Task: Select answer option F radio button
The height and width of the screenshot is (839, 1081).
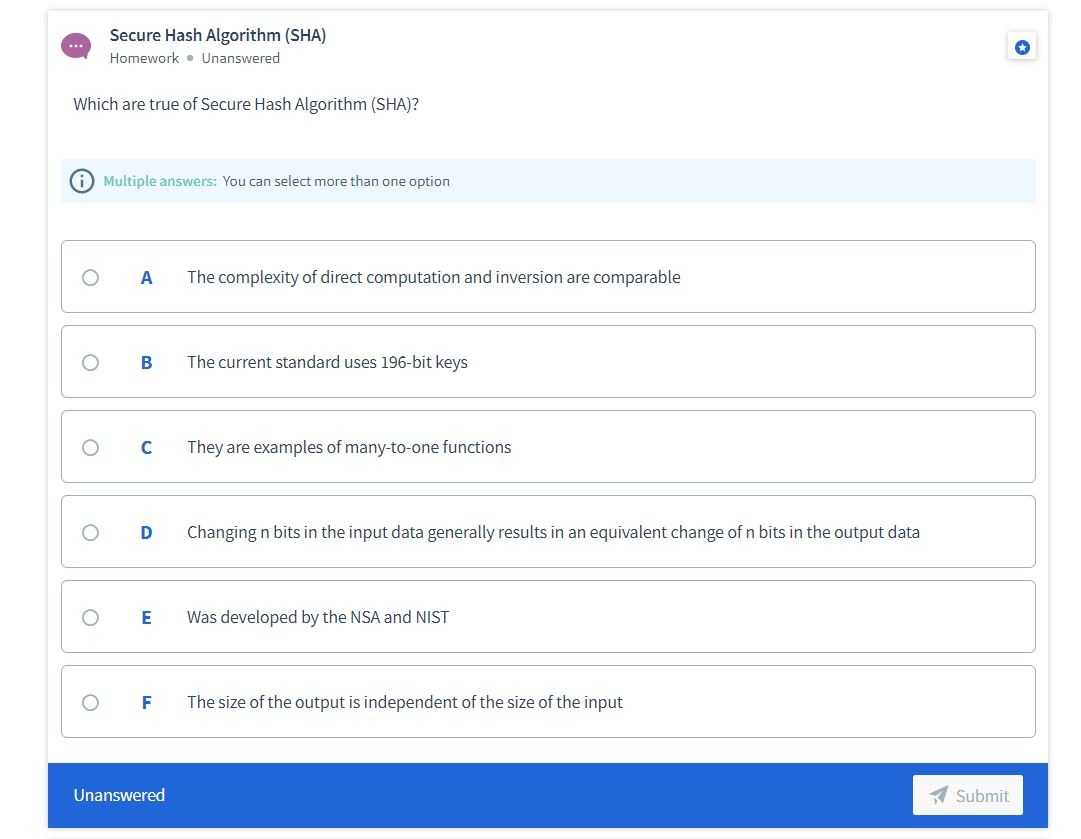Action: (x=91, y=702)
